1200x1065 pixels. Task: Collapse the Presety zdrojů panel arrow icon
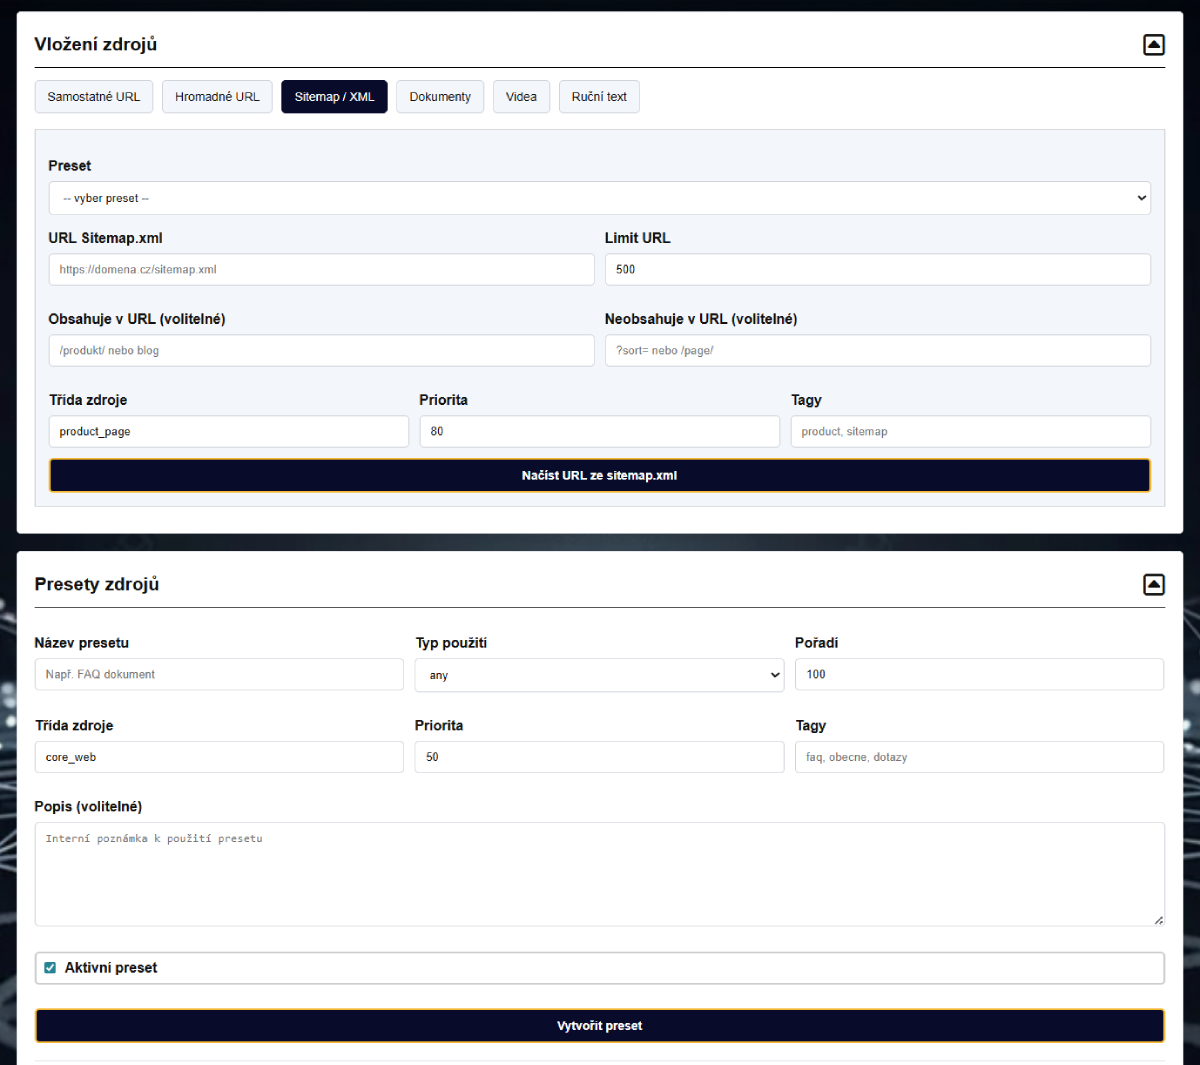1154,584
